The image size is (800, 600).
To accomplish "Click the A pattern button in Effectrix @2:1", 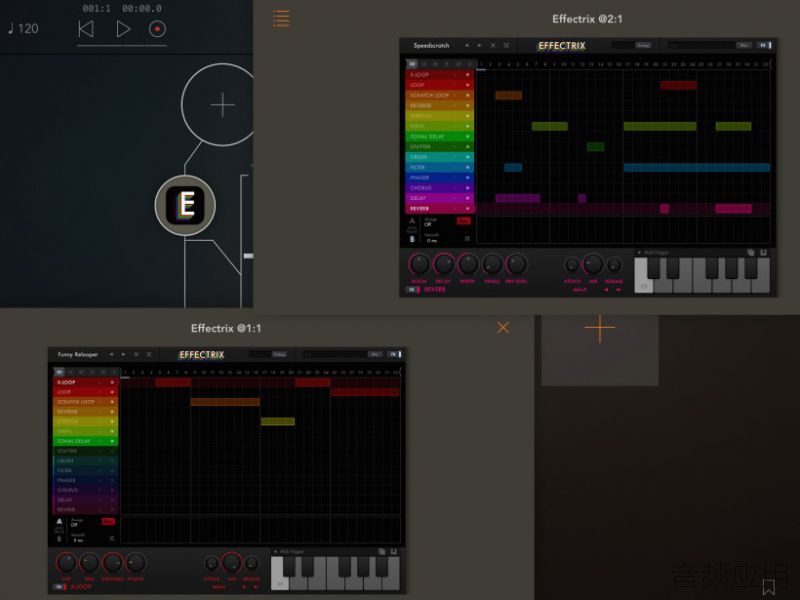I will (x=412, y=221).
